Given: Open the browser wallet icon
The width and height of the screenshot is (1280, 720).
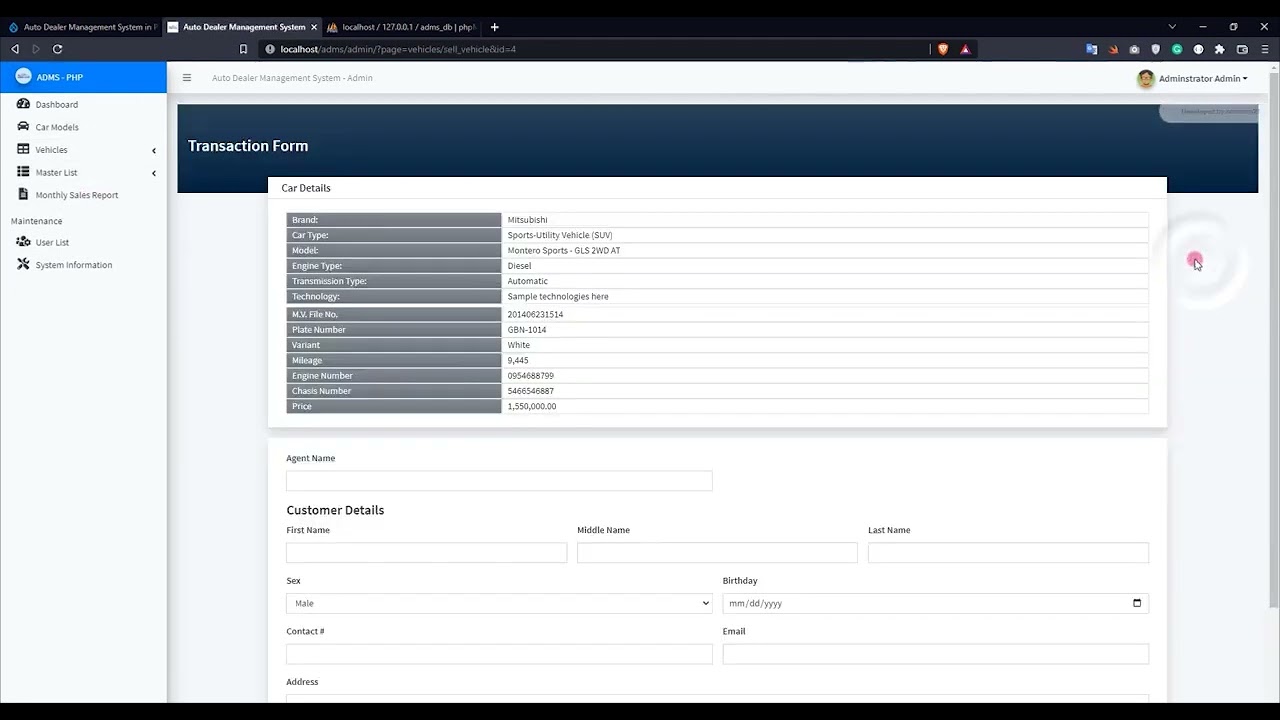Looking at the screenshot, I should tap(1242, 49).
